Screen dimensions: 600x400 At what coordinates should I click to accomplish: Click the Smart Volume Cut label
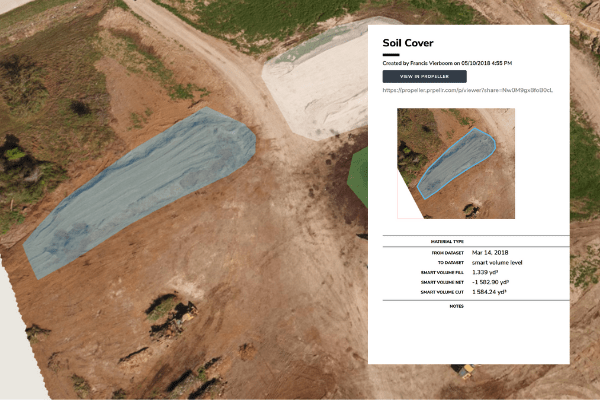(x=442, y=292)
